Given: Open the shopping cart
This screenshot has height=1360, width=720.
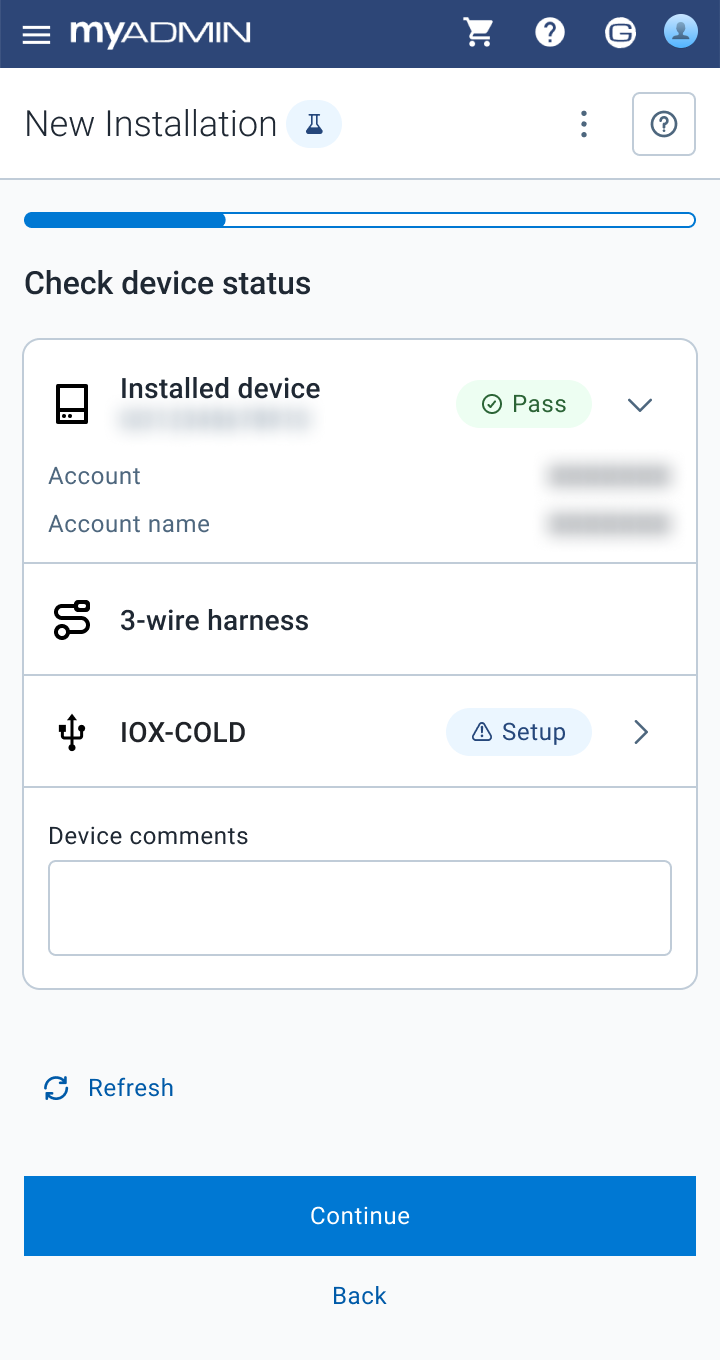Looking at the screenshot, I should coord(479,33).
